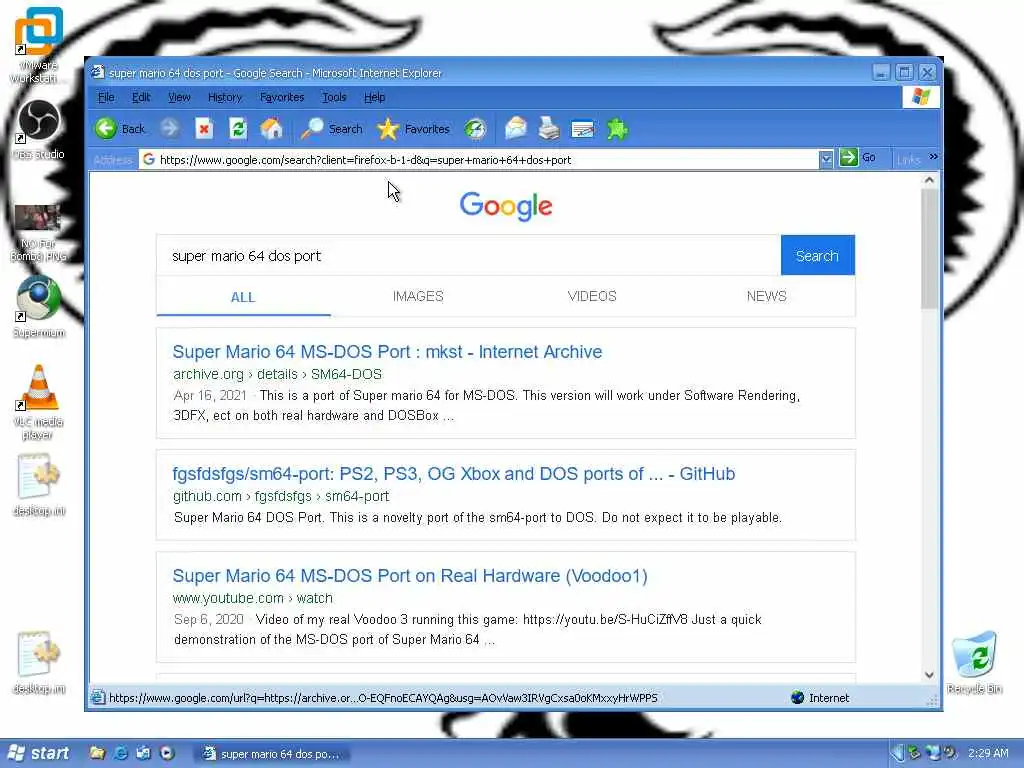Screen dimensions: 1024x768
Task: Open the address bar dropdown arrow
Action: [826, 159]
